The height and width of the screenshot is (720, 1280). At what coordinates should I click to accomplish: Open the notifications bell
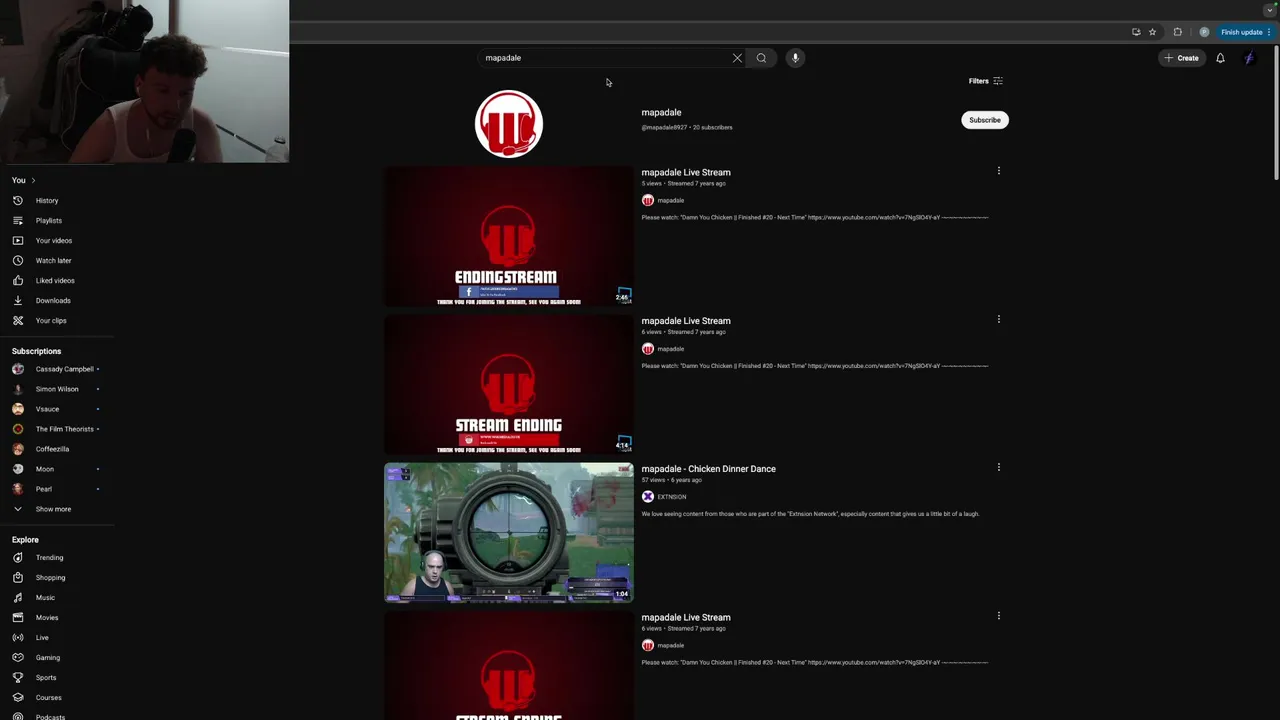coord(1220,58)
